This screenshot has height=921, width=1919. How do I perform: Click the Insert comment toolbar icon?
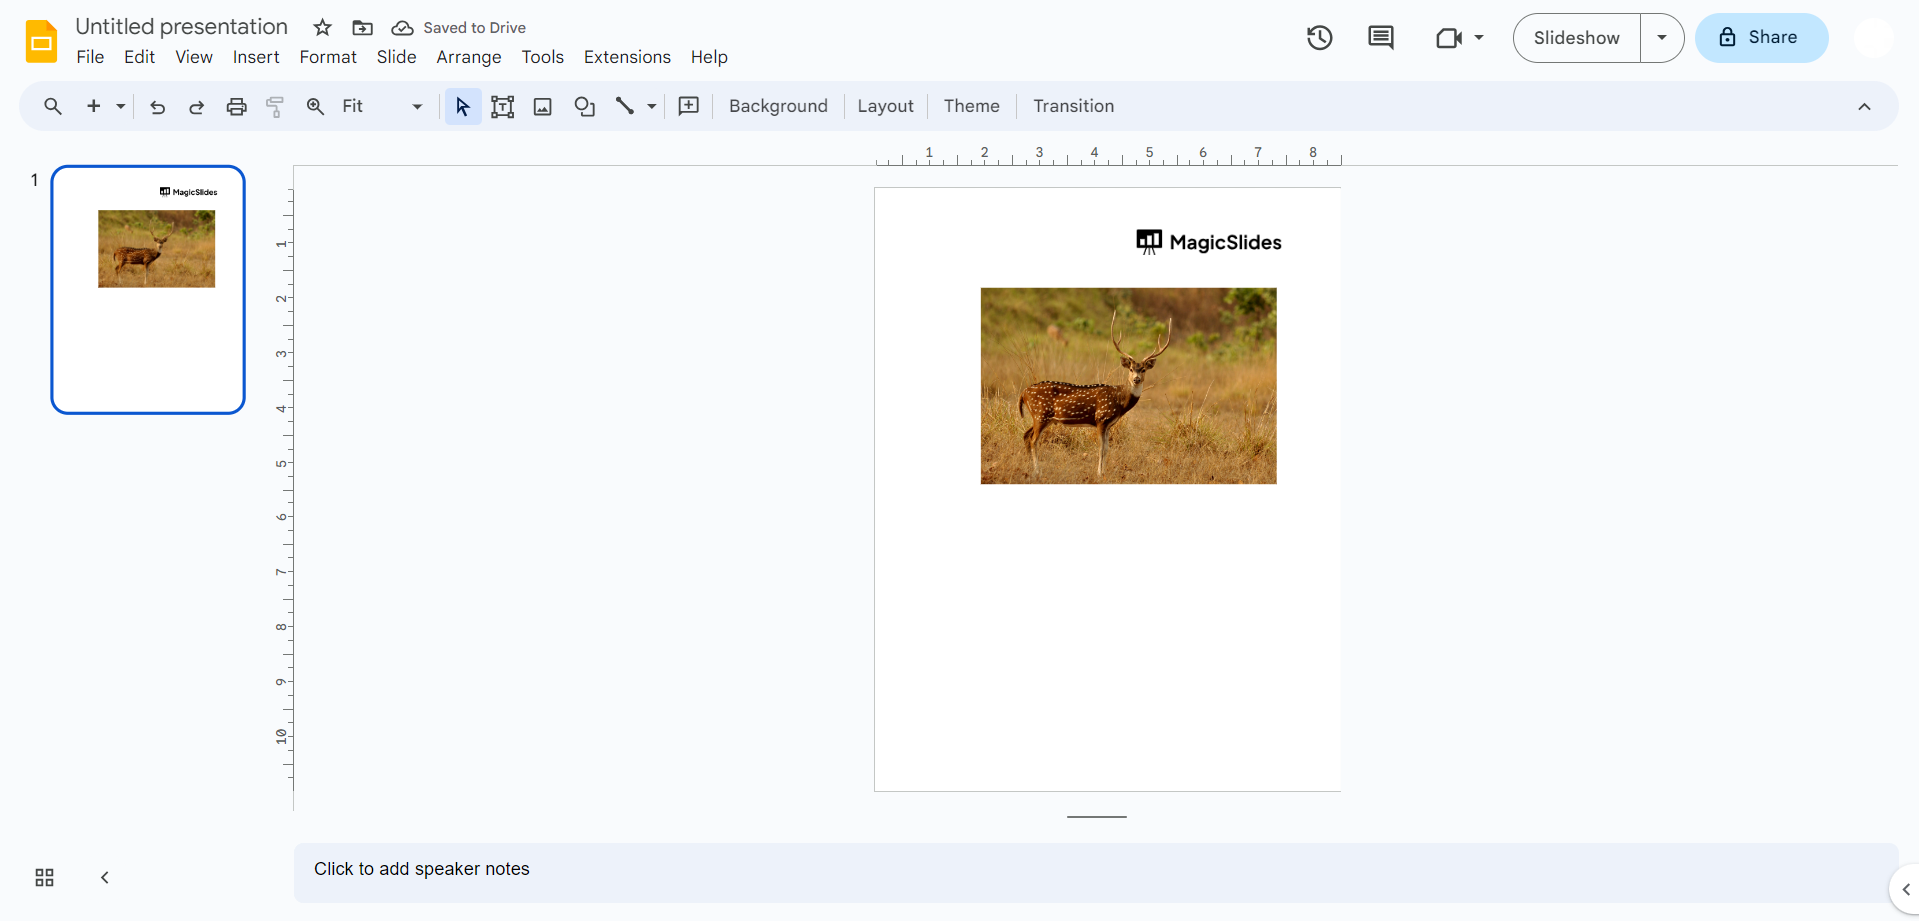tap(688, 106)
